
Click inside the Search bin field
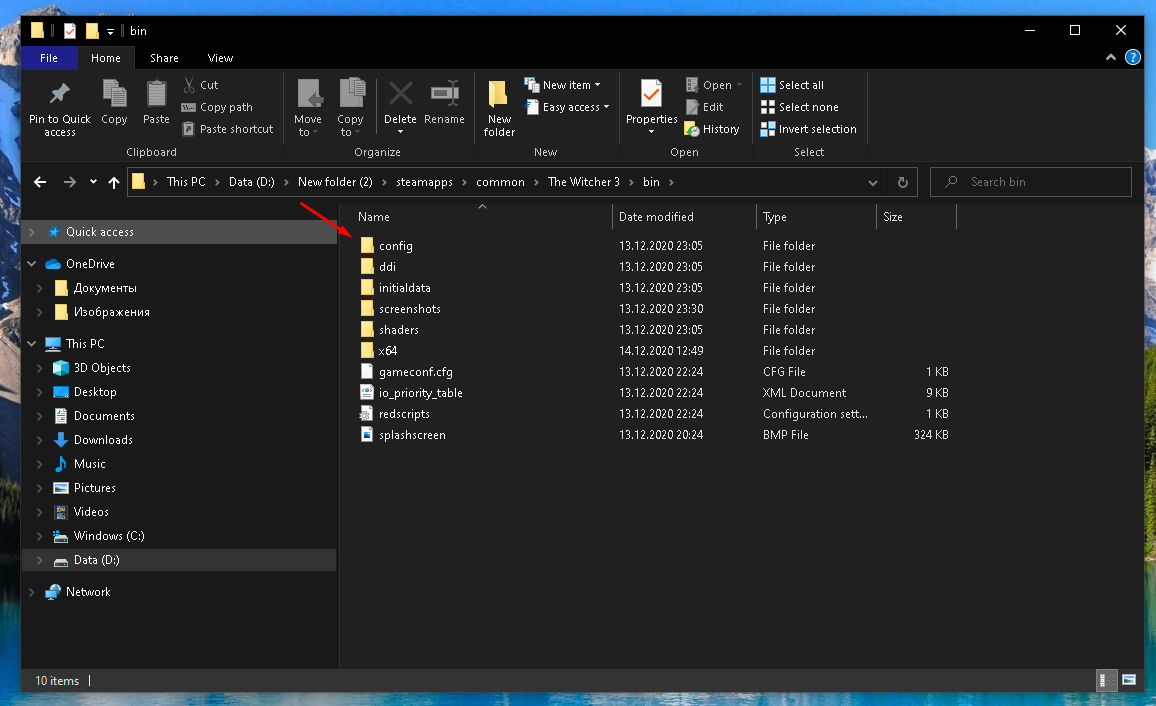click(1031, 182)
